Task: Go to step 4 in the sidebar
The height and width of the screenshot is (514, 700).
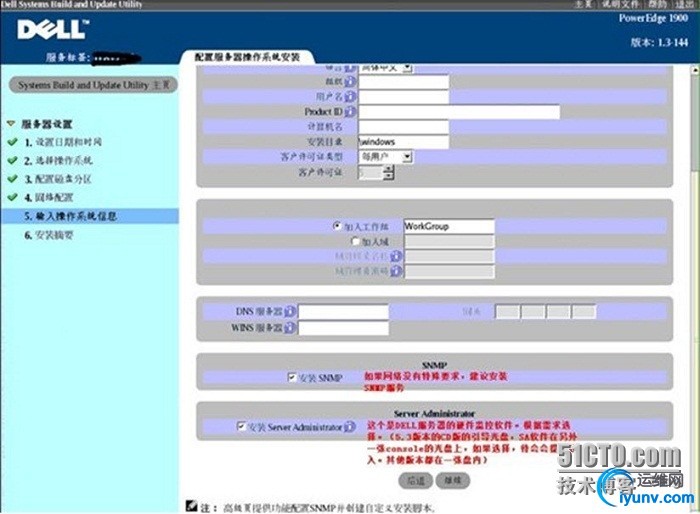Action: click(49, 197)
